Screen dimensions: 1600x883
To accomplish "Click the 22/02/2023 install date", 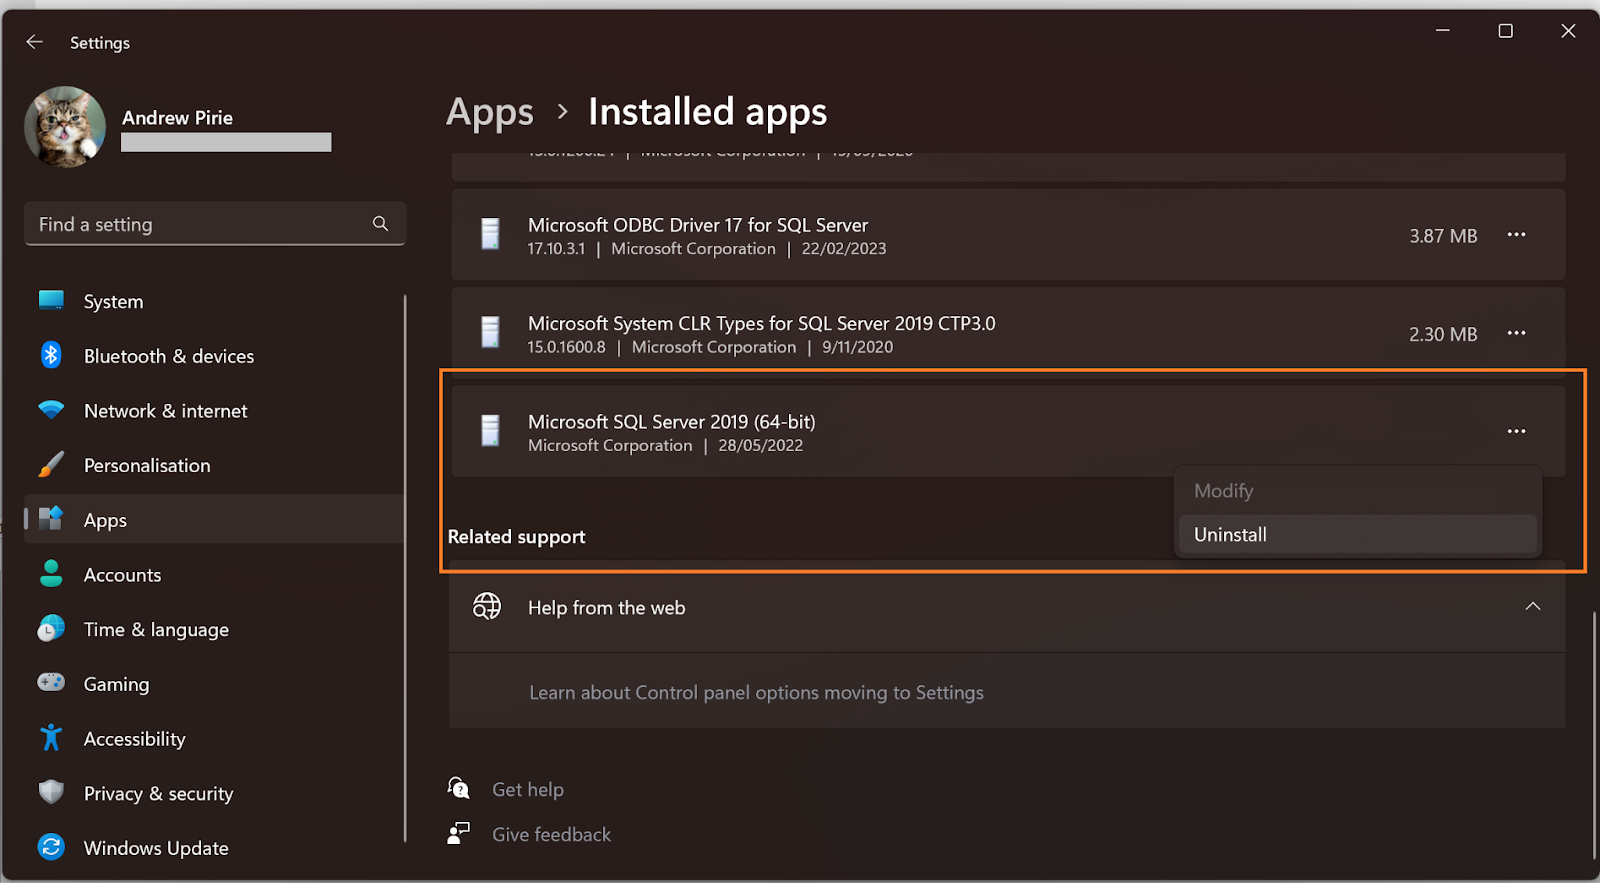I will (844, 248).
